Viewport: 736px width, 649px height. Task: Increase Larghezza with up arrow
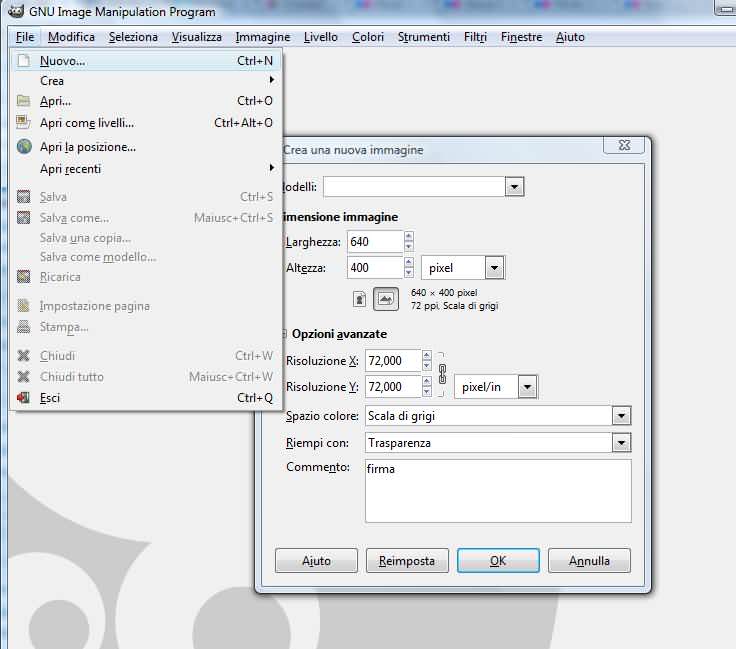pyautogui.click(x=409, y=237)
